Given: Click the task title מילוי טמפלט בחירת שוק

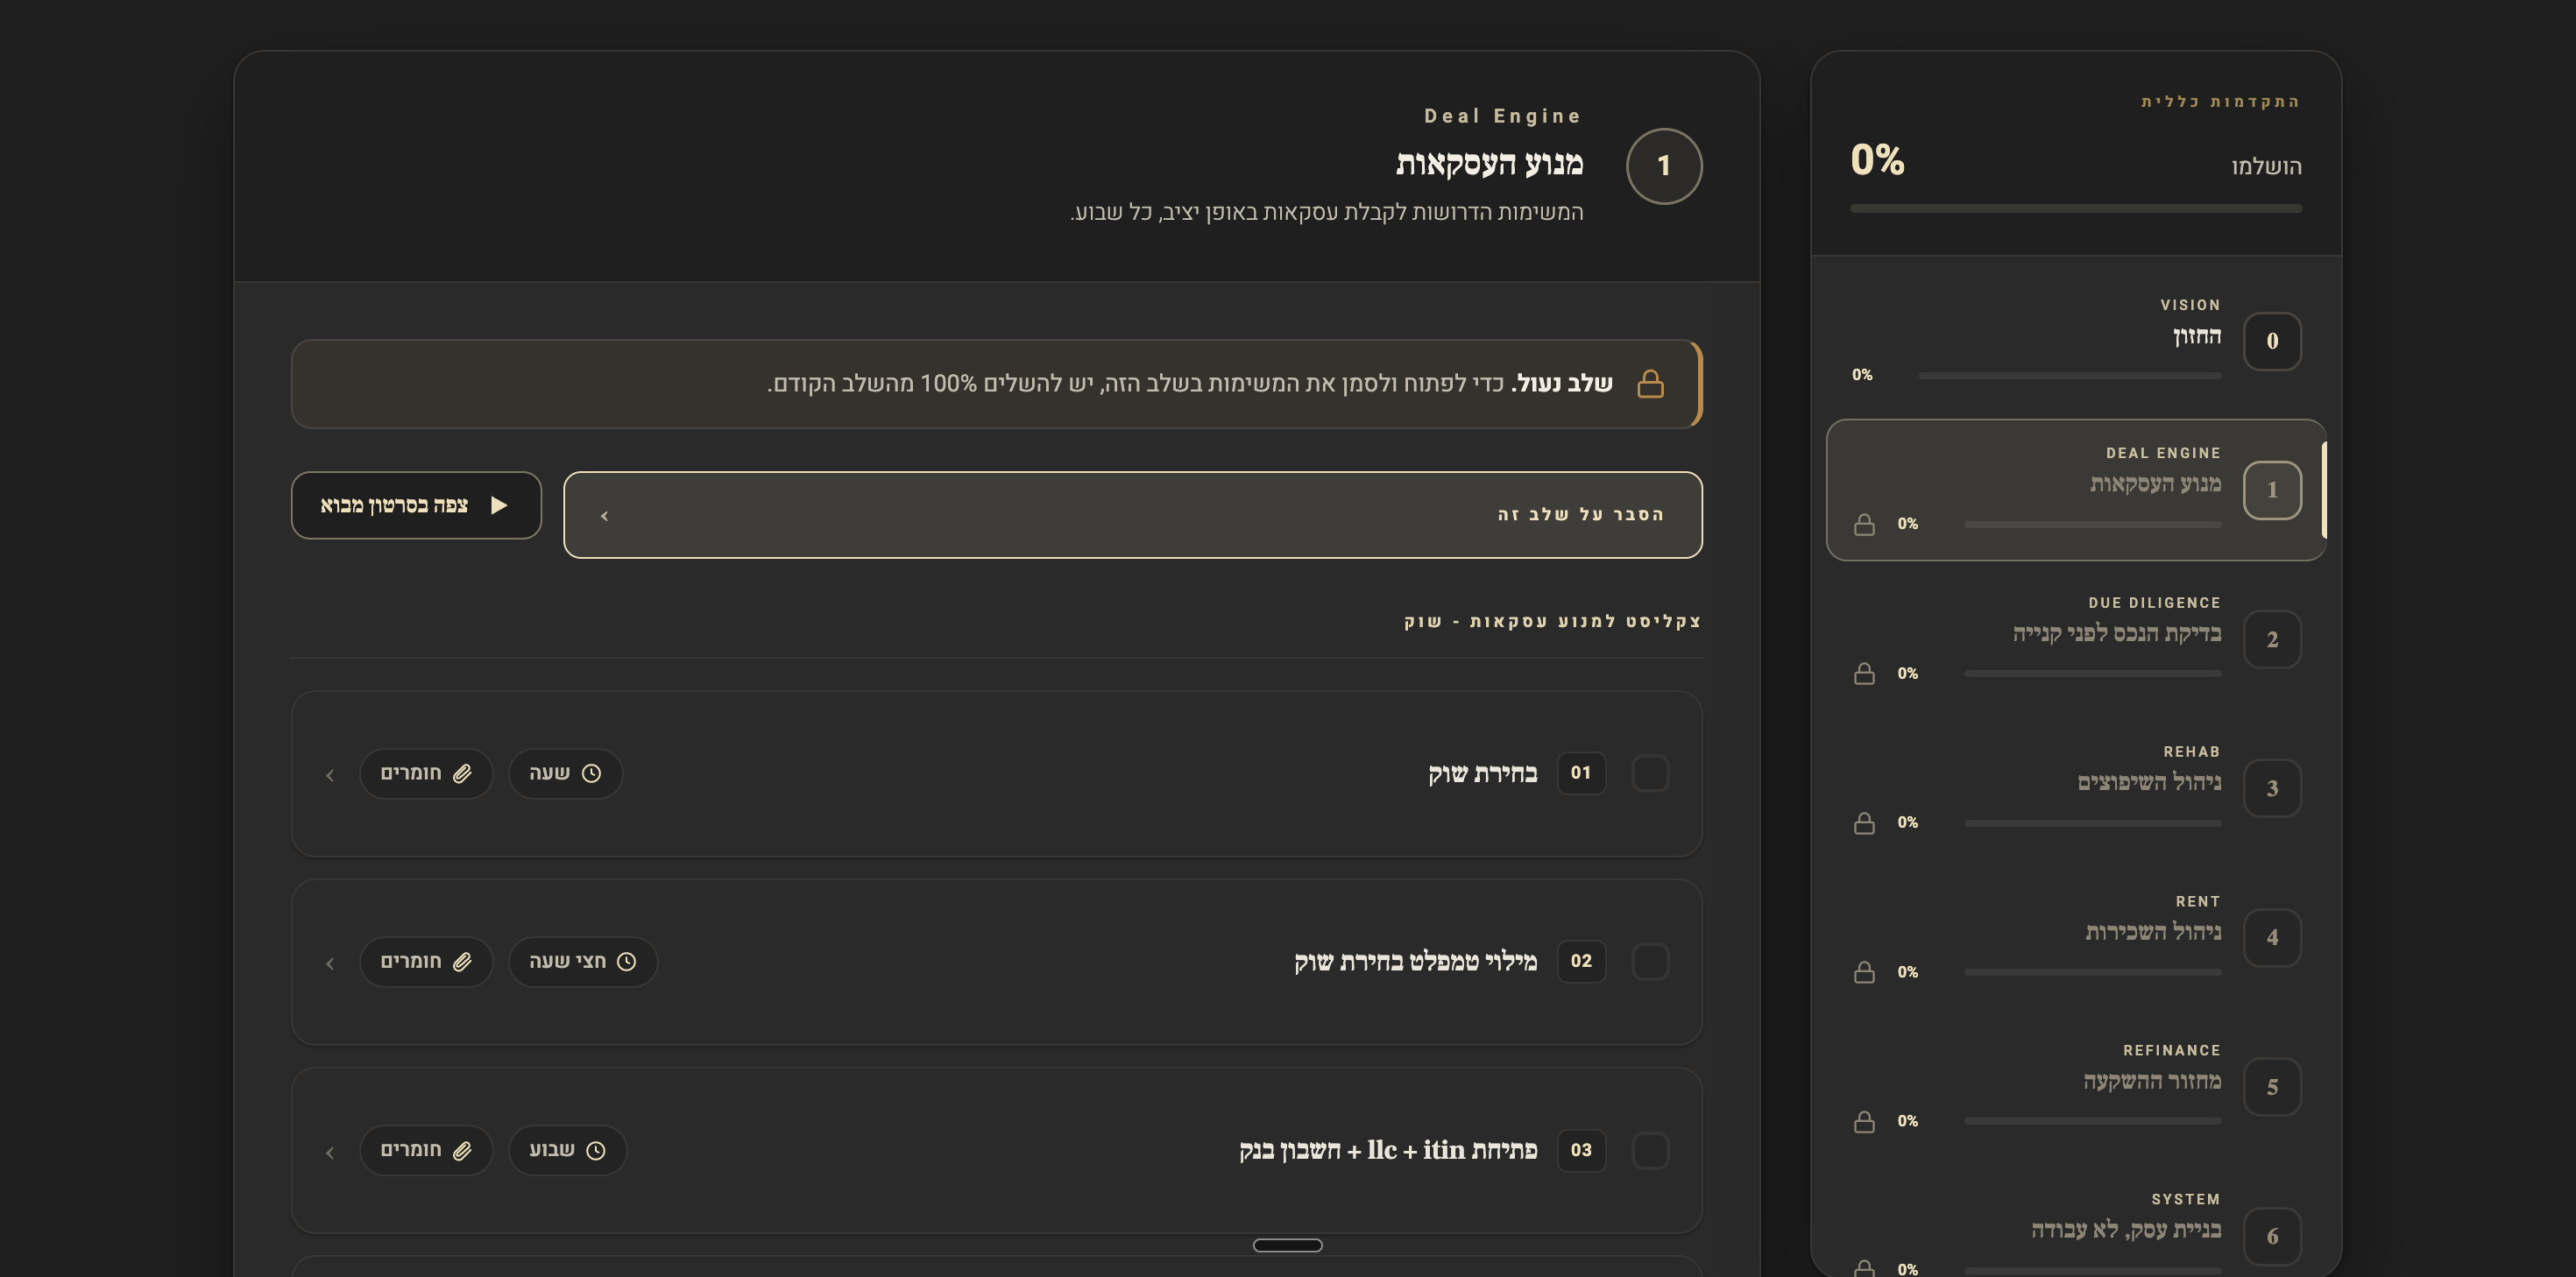Looking at the screenshot, I should point(1415,962).
